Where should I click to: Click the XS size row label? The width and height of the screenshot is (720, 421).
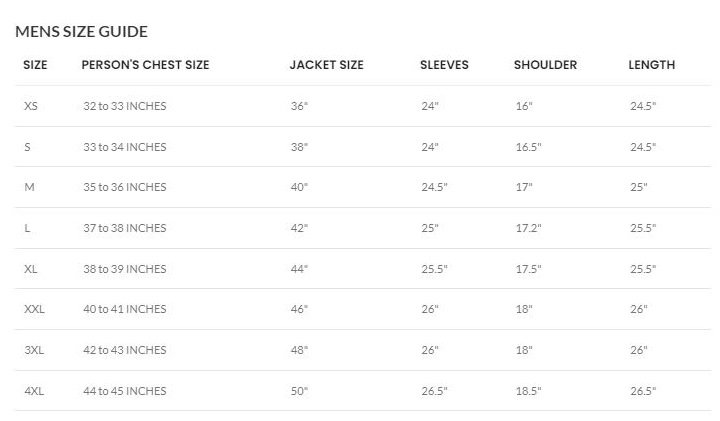click(31, 106)
